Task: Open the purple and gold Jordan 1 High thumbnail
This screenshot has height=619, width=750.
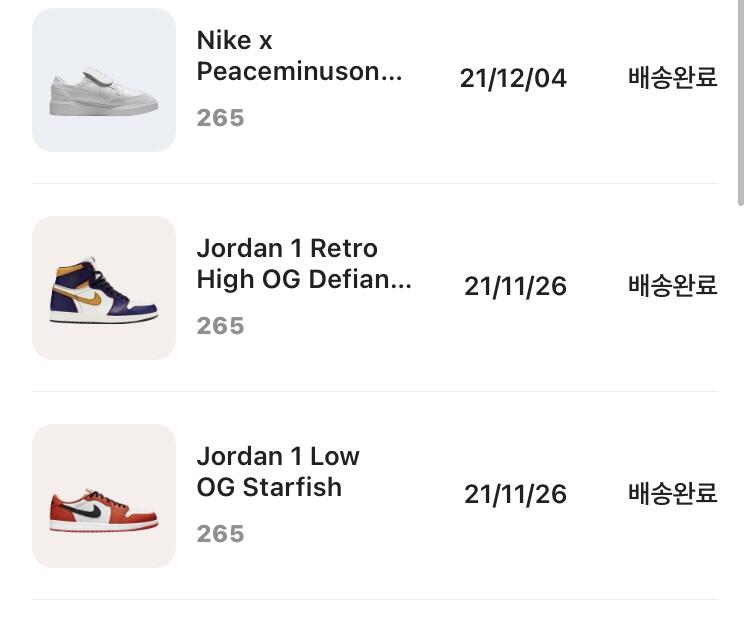Action: pyautogui.click(x=104, y=288)
